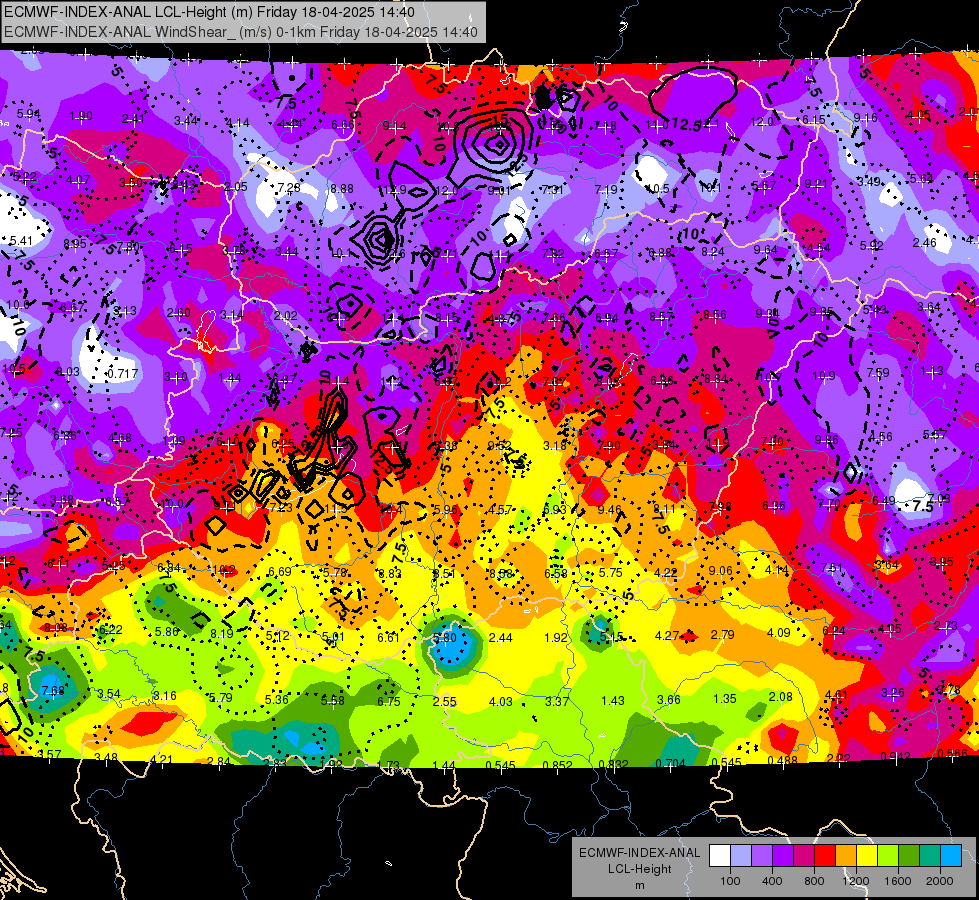Click the grid value 0.717
The width and height of the screenshot is (979, 900).
122,374
